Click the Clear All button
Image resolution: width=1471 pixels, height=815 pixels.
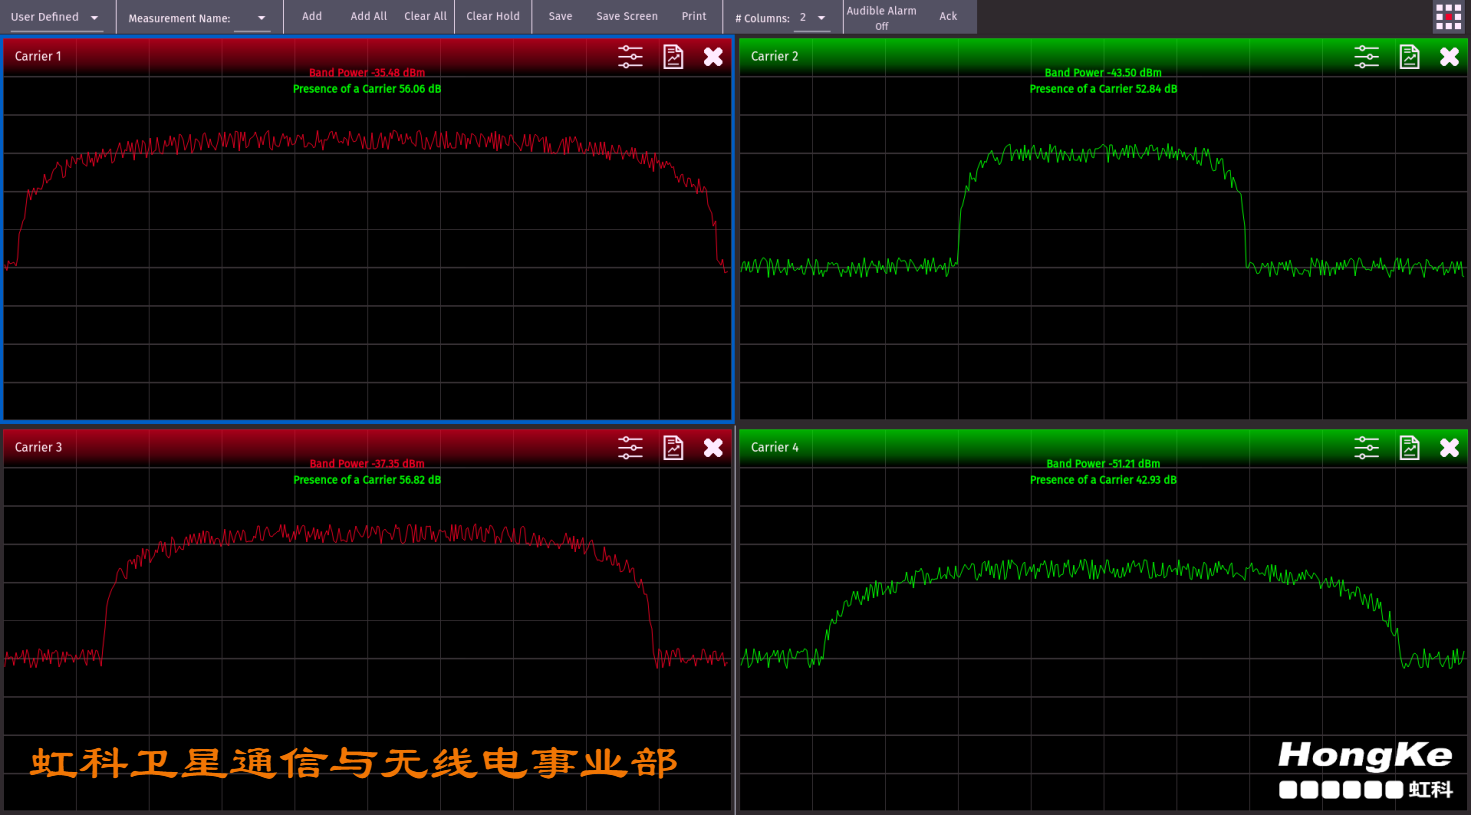pos(425,16)
